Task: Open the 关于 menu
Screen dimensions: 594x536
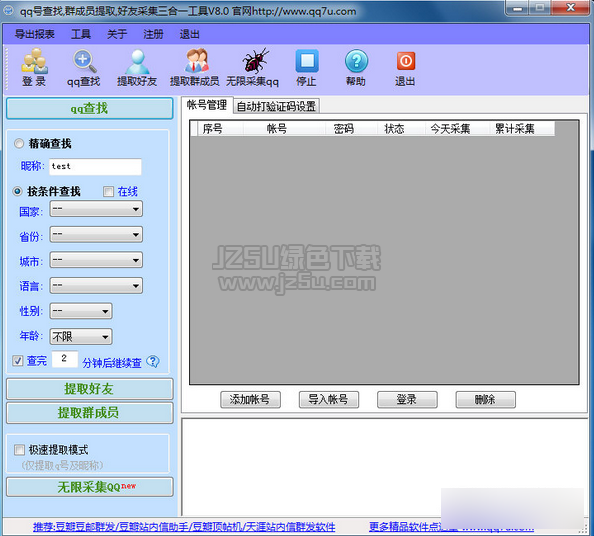Action: point(117,34)
